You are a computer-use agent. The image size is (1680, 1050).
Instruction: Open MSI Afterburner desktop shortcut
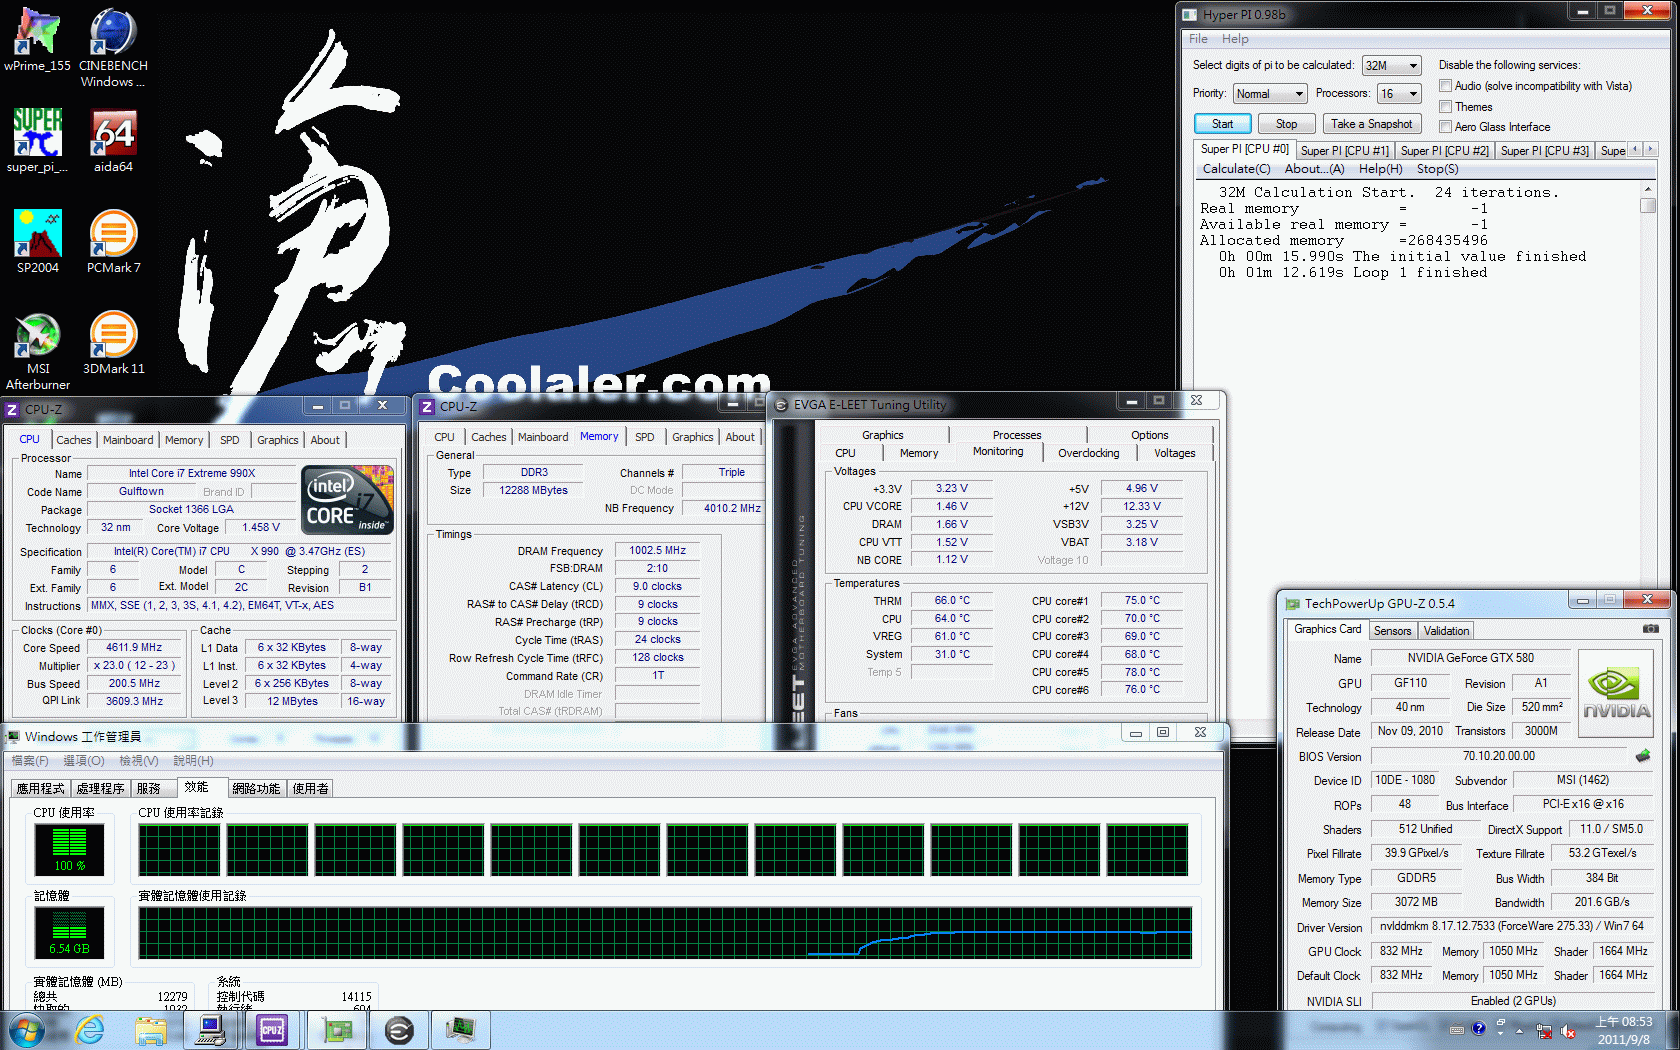click(x=37, y=351)
